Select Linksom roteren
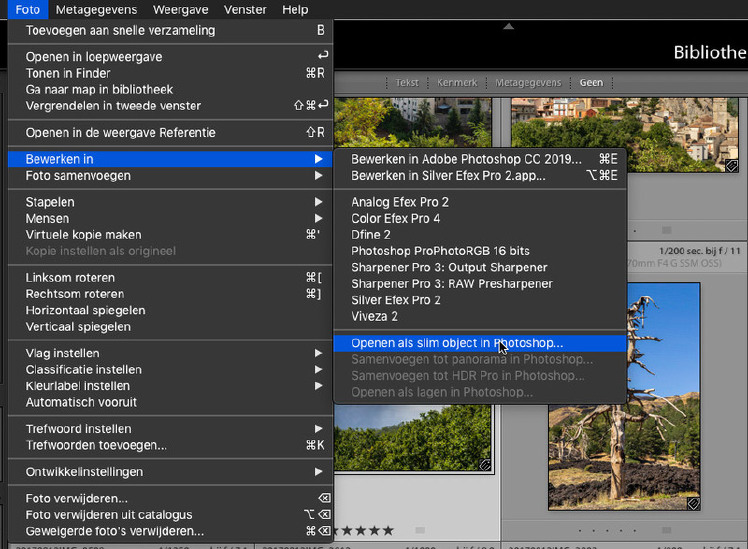The image size is (748, 549). click(170, 278)
